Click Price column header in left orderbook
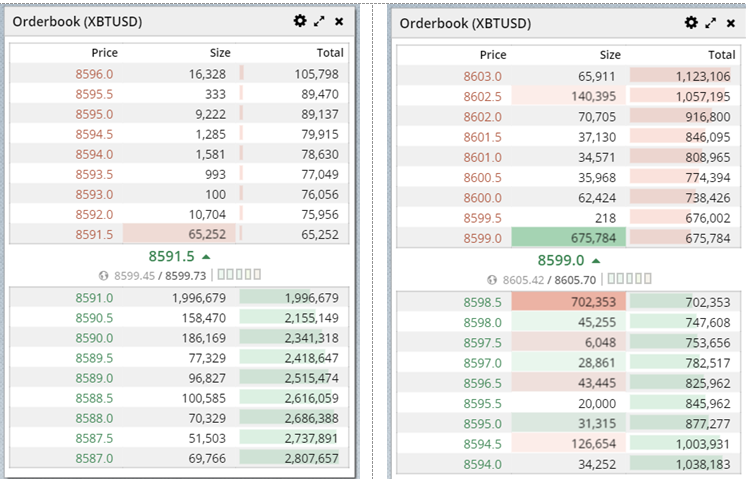The height and width of the screenshot is (479, 746). click(105, 53)
